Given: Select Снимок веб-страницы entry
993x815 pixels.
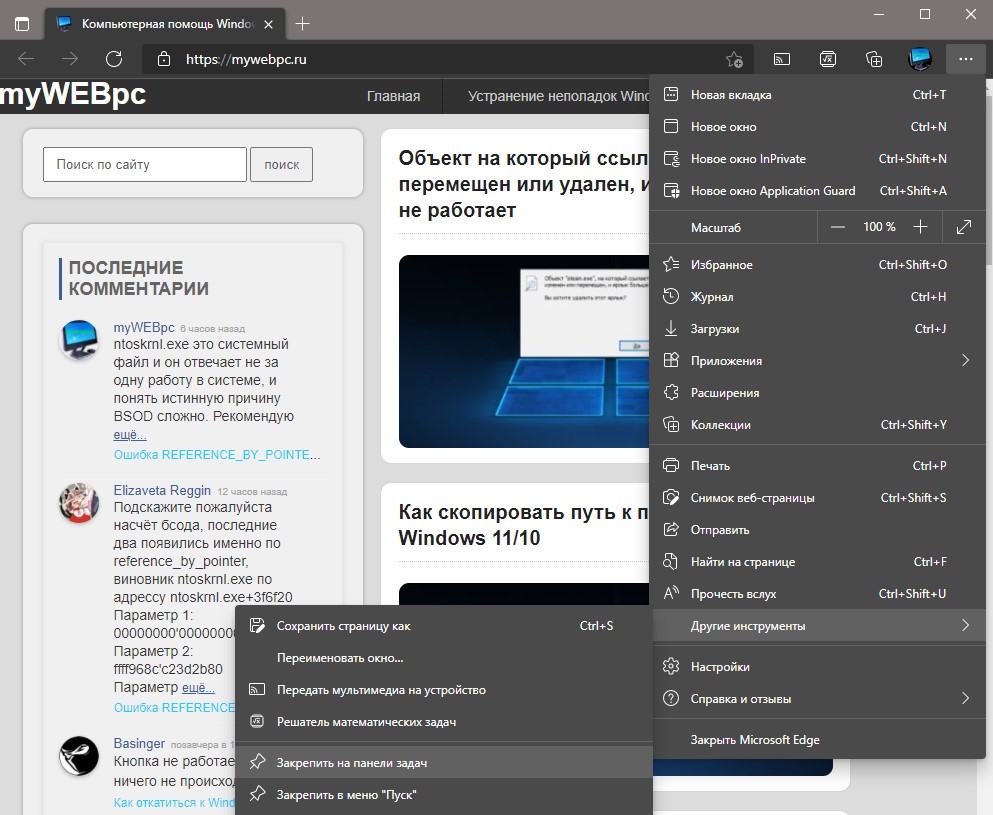Looking at the screenshot, I should (x=818, y=498).
